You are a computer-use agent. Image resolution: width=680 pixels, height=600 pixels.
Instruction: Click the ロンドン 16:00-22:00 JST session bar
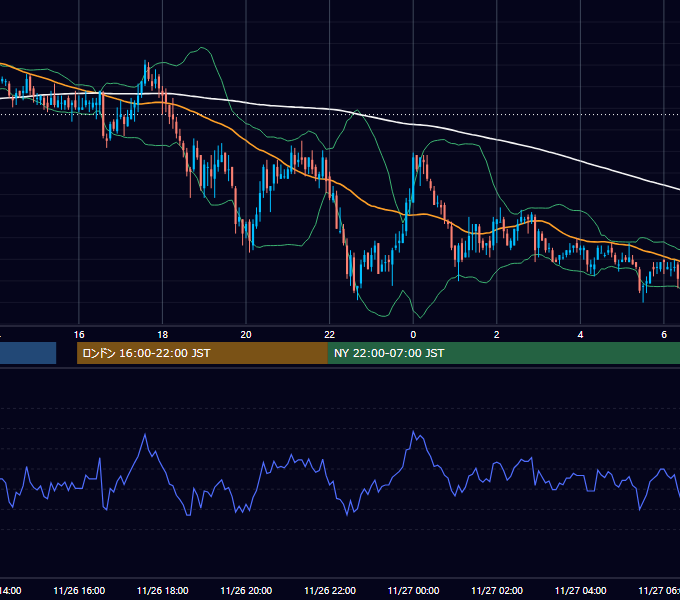tap(202, 353)
